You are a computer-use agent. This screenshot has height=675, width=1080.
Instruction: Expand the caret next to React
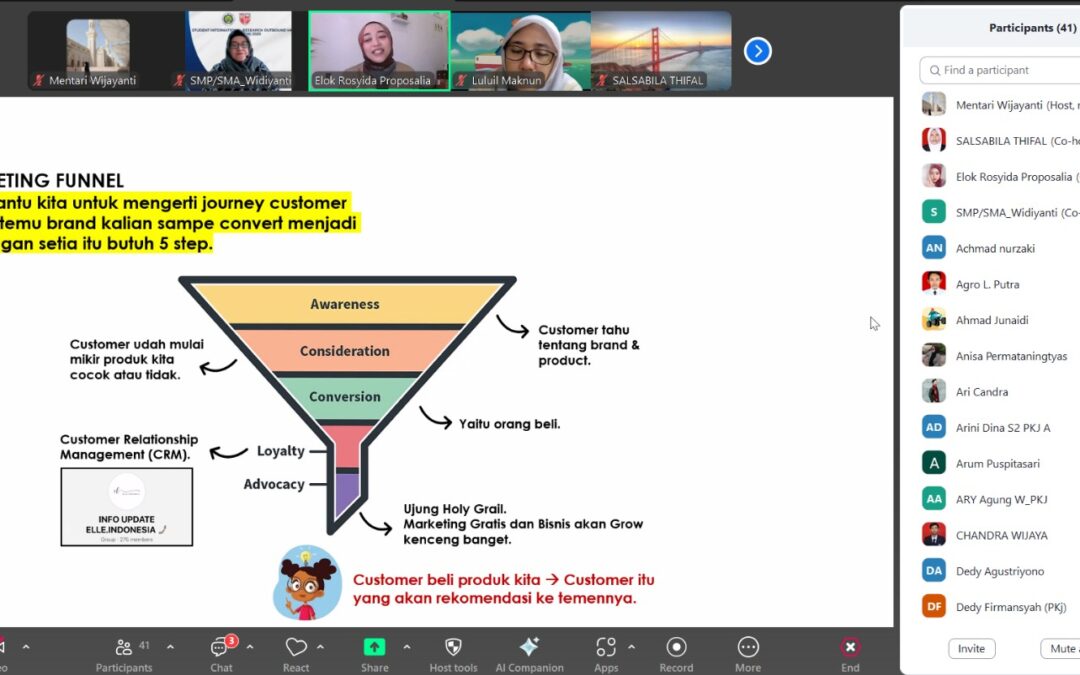[320, 647]
